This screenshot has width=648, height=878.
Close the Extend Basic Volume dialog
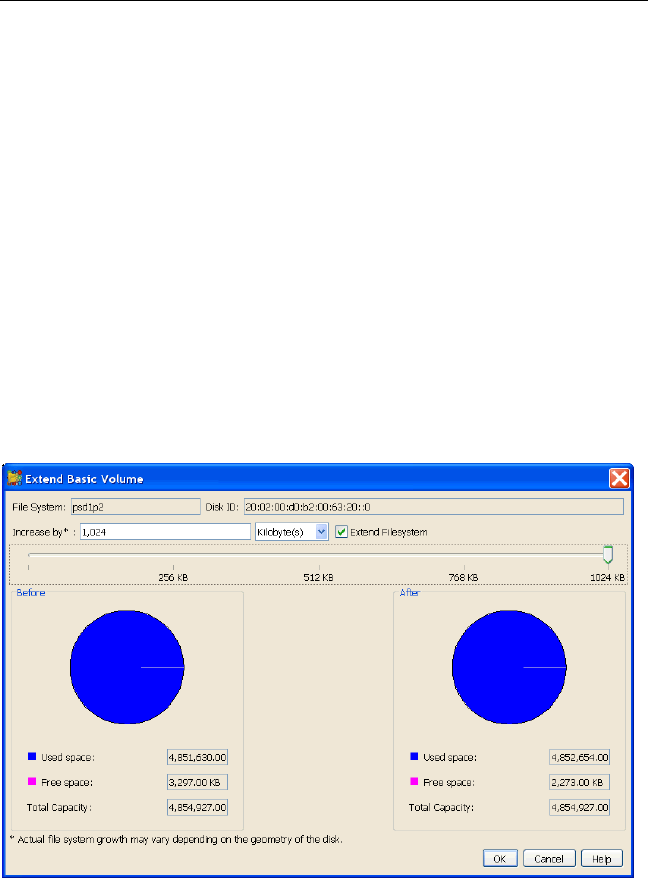point(619,479)
